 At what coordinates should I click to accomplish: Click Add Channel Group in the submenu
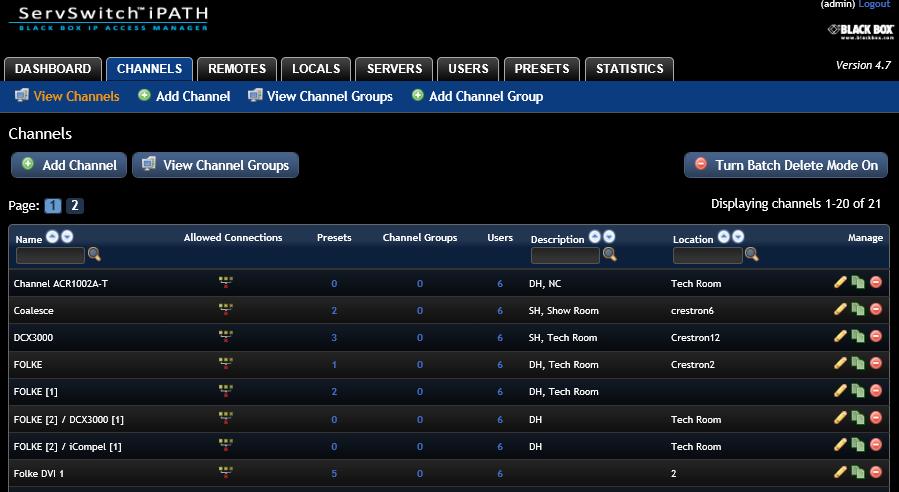pyautogui.click(x=478, y=96)
